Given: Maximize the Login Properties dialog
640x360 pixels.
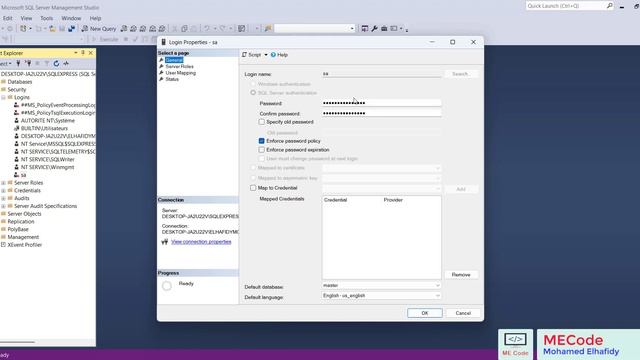Looking at the screenshot, I should (x=453, y=42).
